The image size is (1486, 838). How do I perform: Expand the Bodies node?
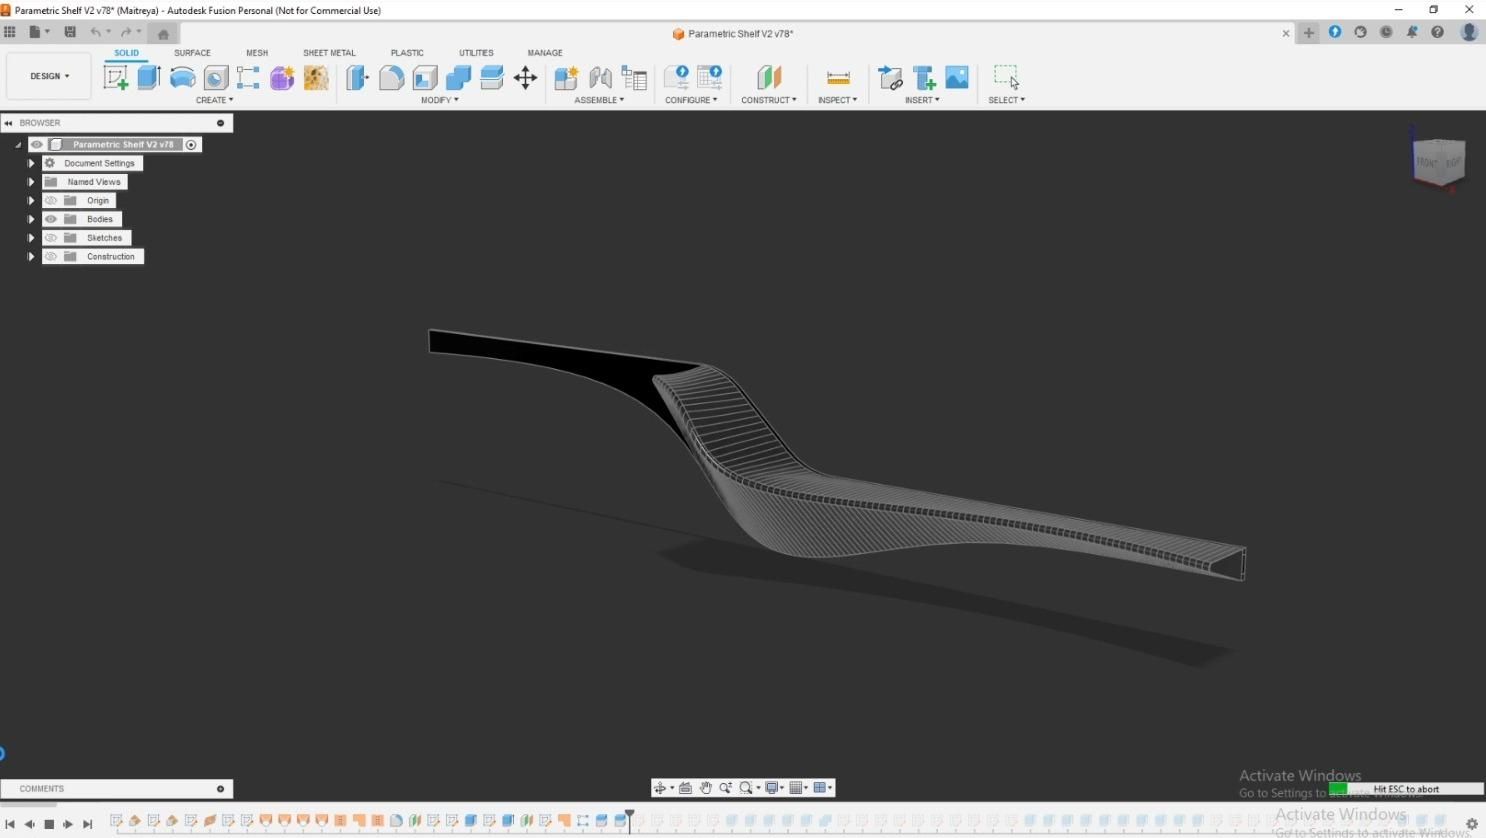[x=31, y=219]
